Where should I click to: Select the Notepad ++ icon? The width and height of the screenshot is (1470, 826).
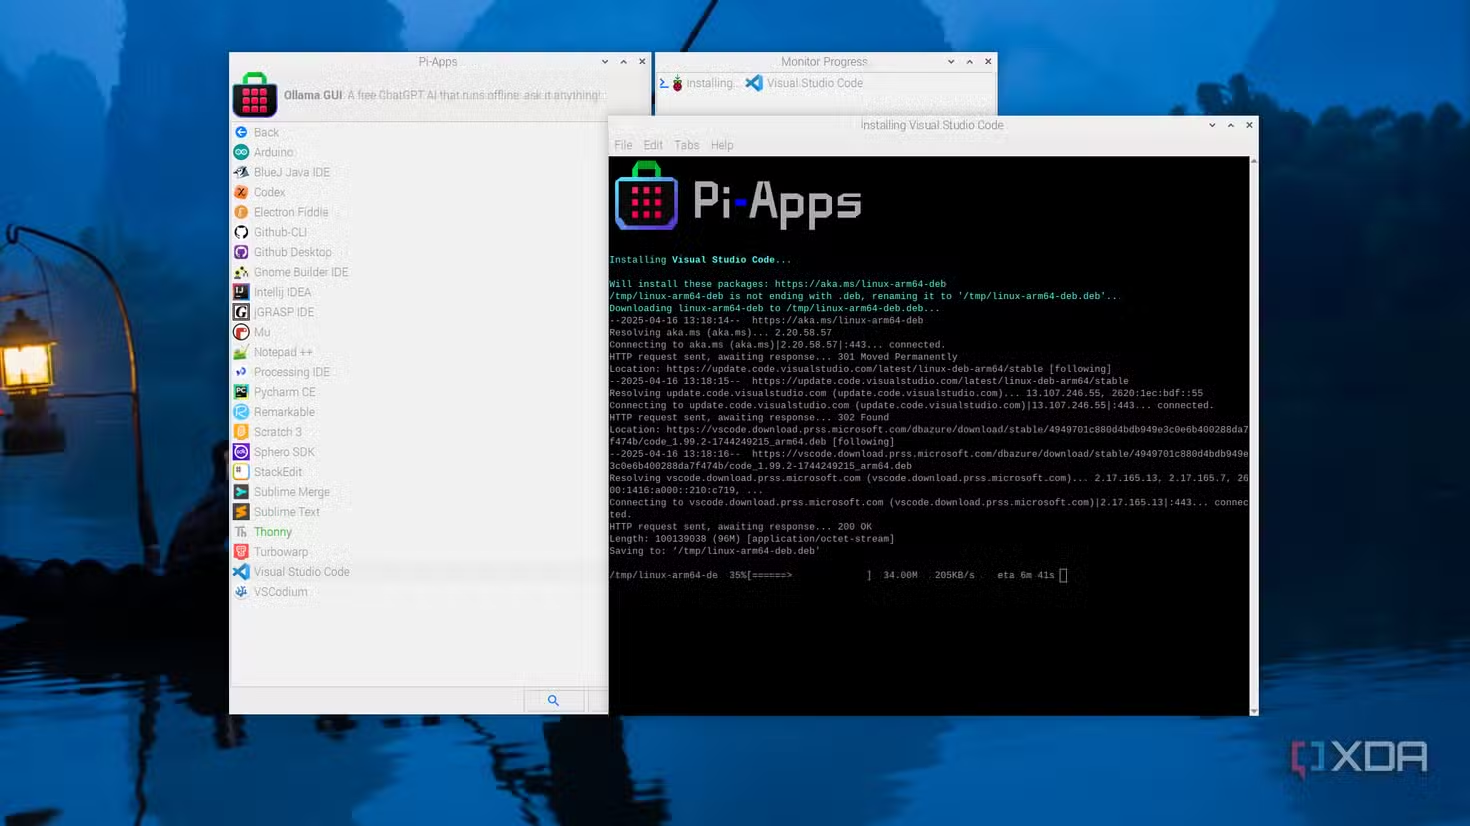tap(241, 352)
